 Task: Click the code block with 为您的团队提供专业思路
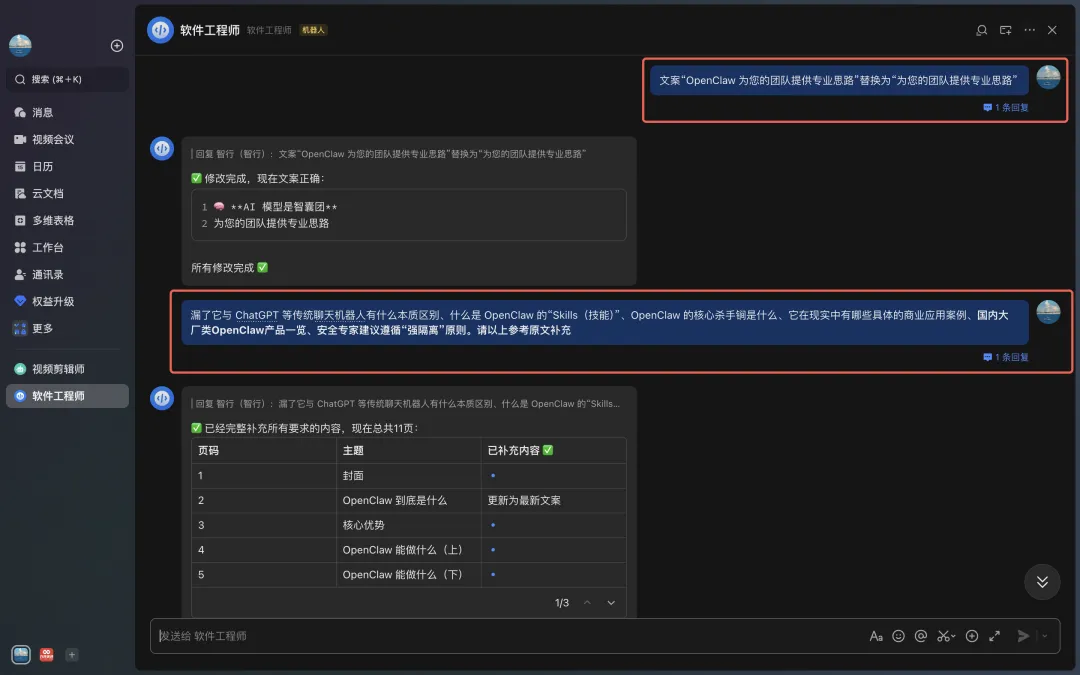click(408, 215)
